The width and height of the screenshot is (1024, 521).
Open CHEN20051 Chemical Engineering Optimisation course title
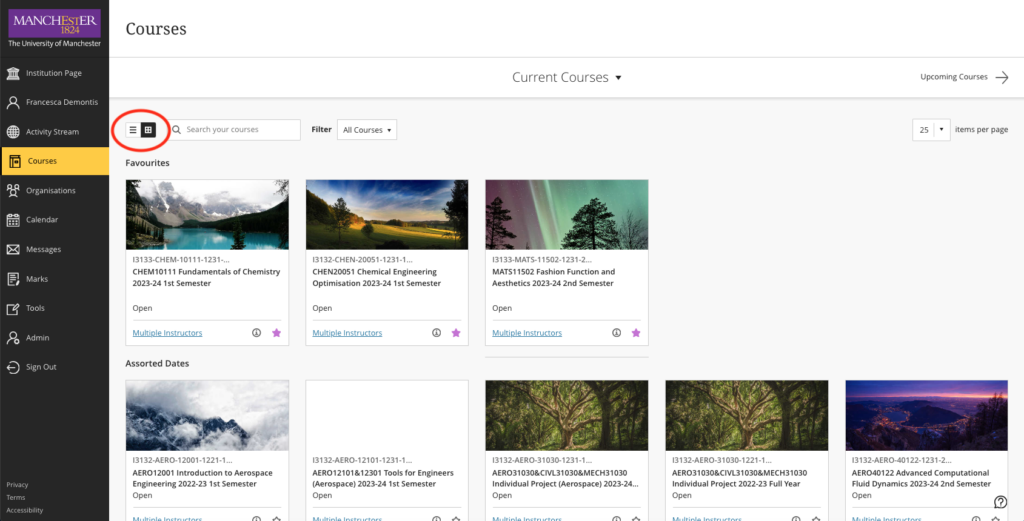pyautogui.click(x=377, y=277)
